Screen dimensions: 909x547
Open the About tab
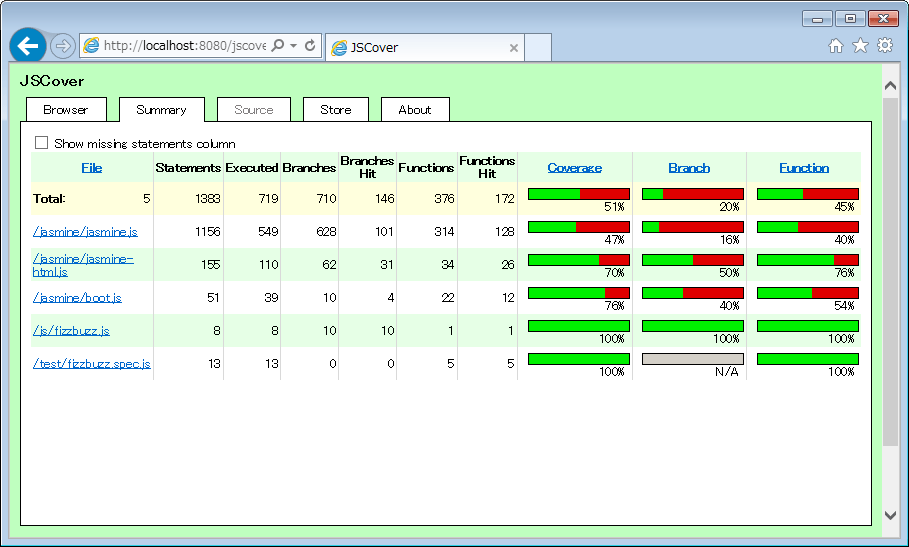coord(414,110)
